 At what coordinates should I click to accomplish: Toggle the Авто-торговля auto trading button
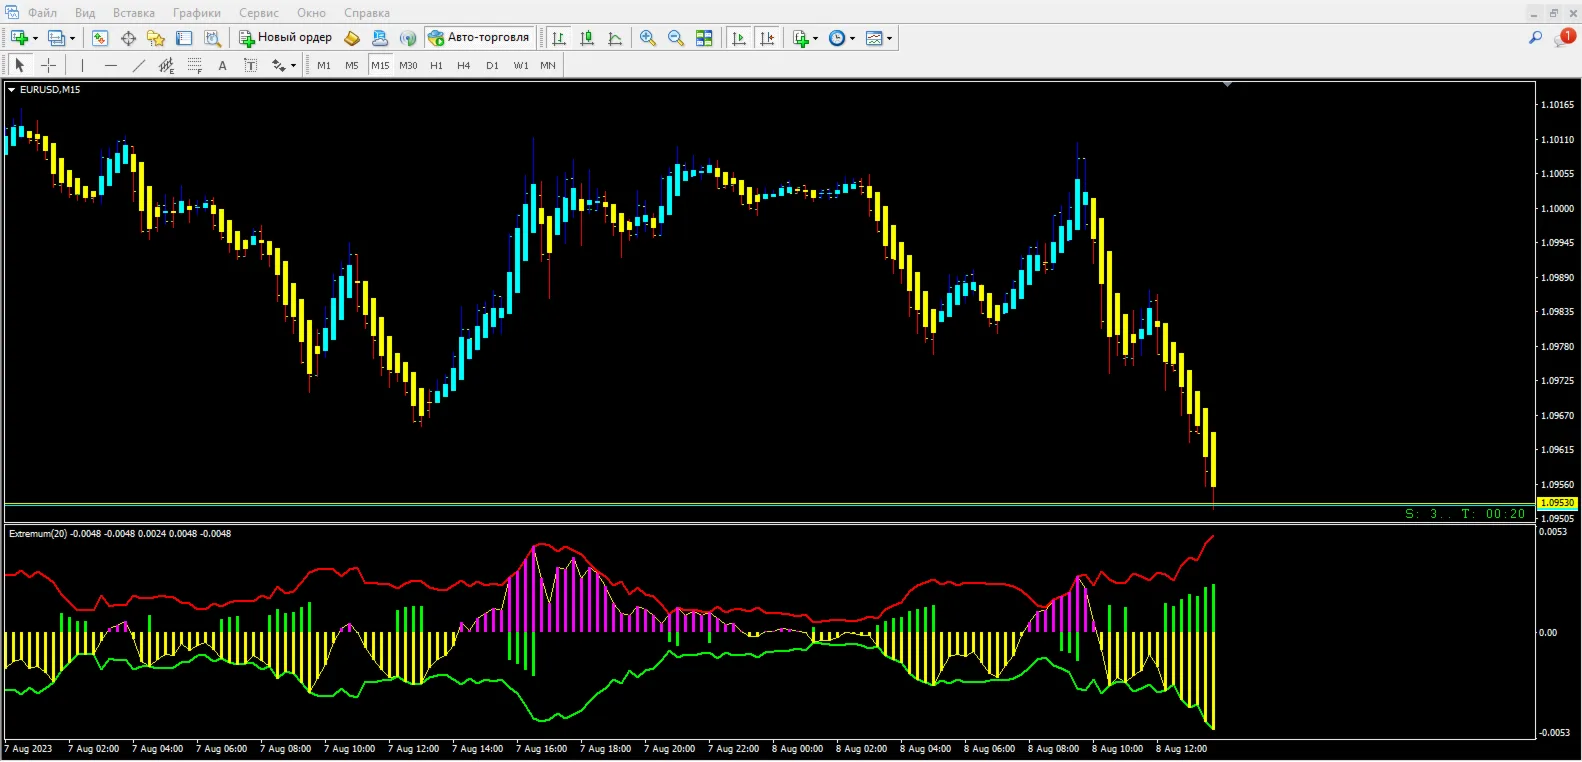[x=479, y=38]
